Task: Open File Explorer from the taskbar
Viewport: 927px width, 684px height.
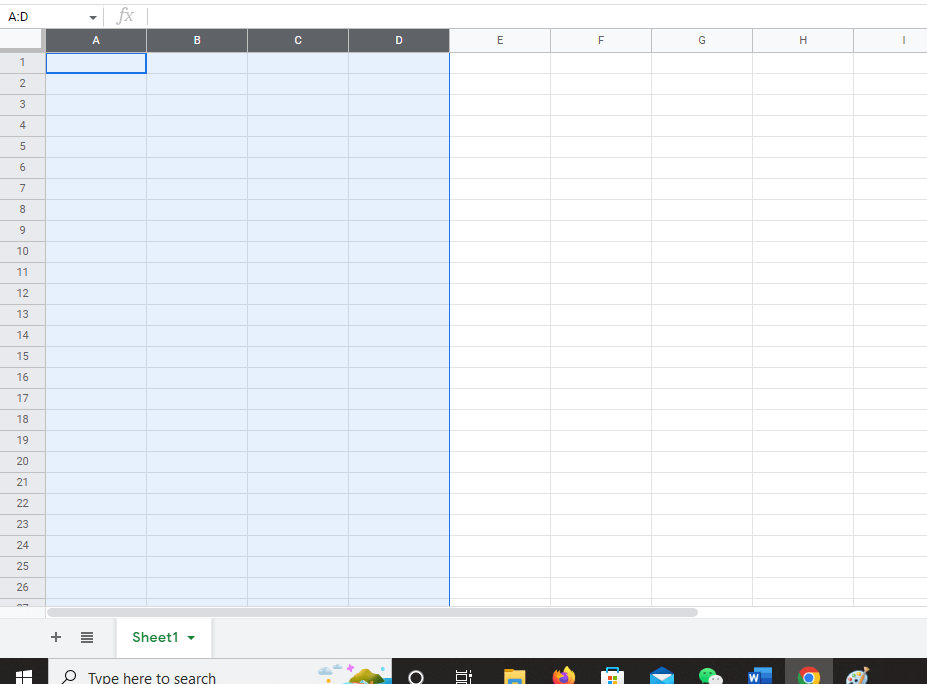Action: click(x=513, y=675)
